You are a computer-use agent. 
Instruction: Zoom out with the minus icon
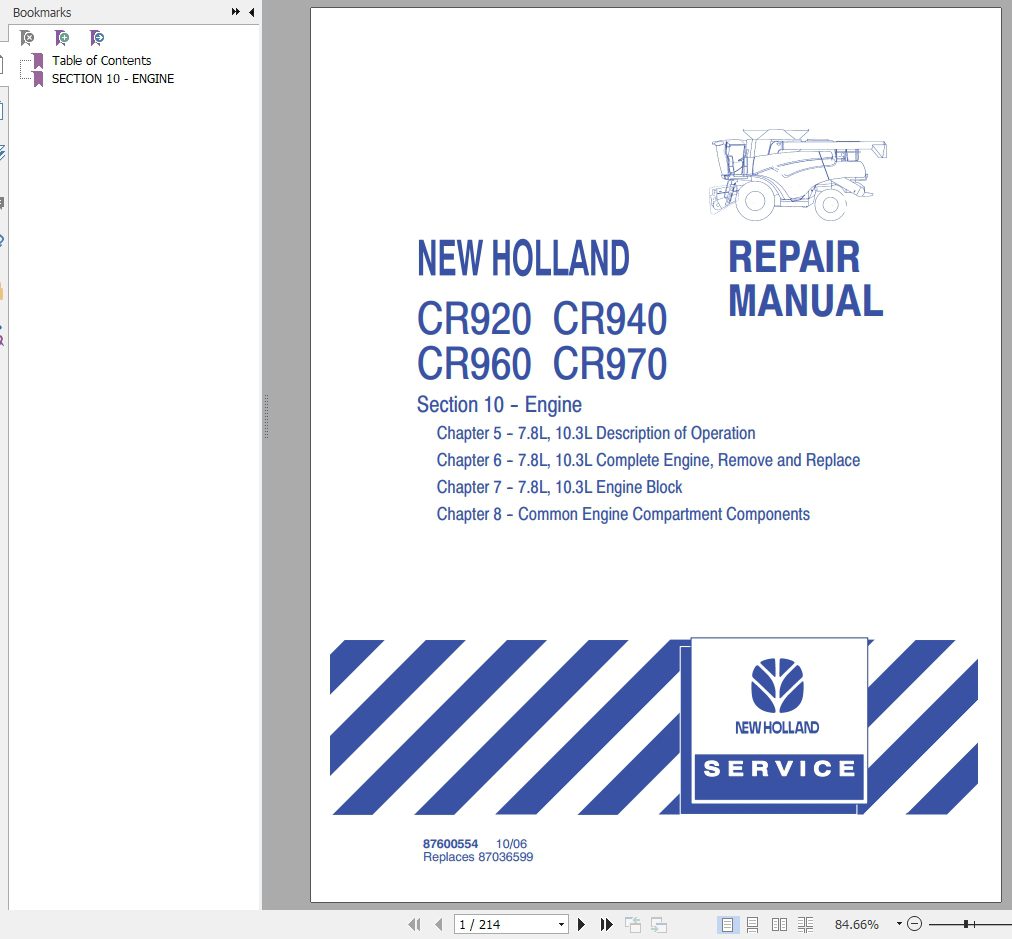click(914, 922)
